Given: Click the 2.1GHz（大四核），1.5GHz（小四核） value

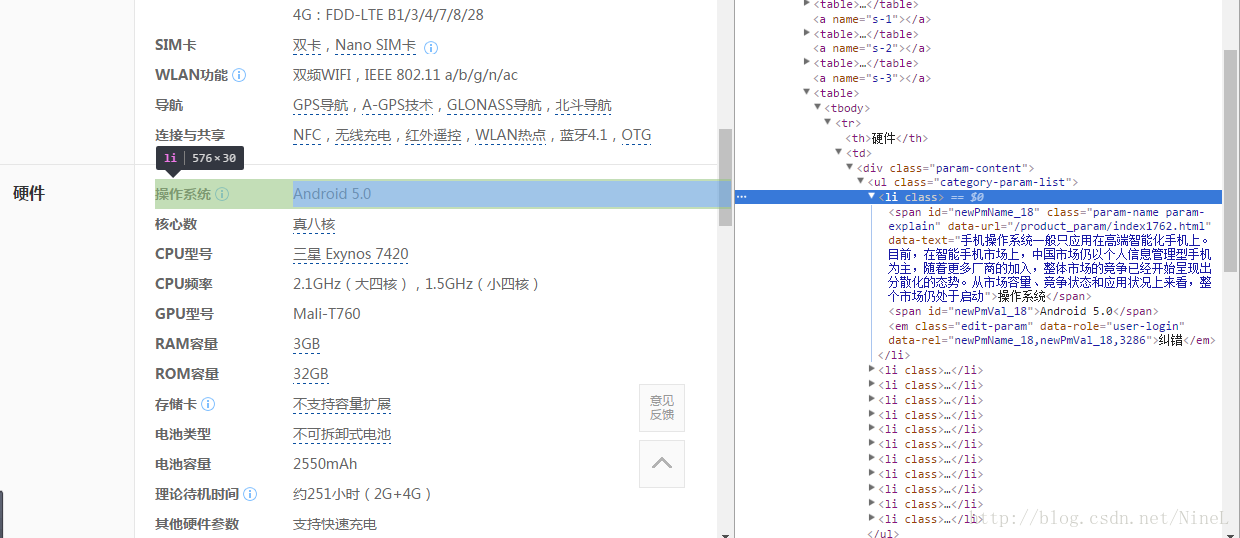Looking at the screenshot, I should [417, 284].
